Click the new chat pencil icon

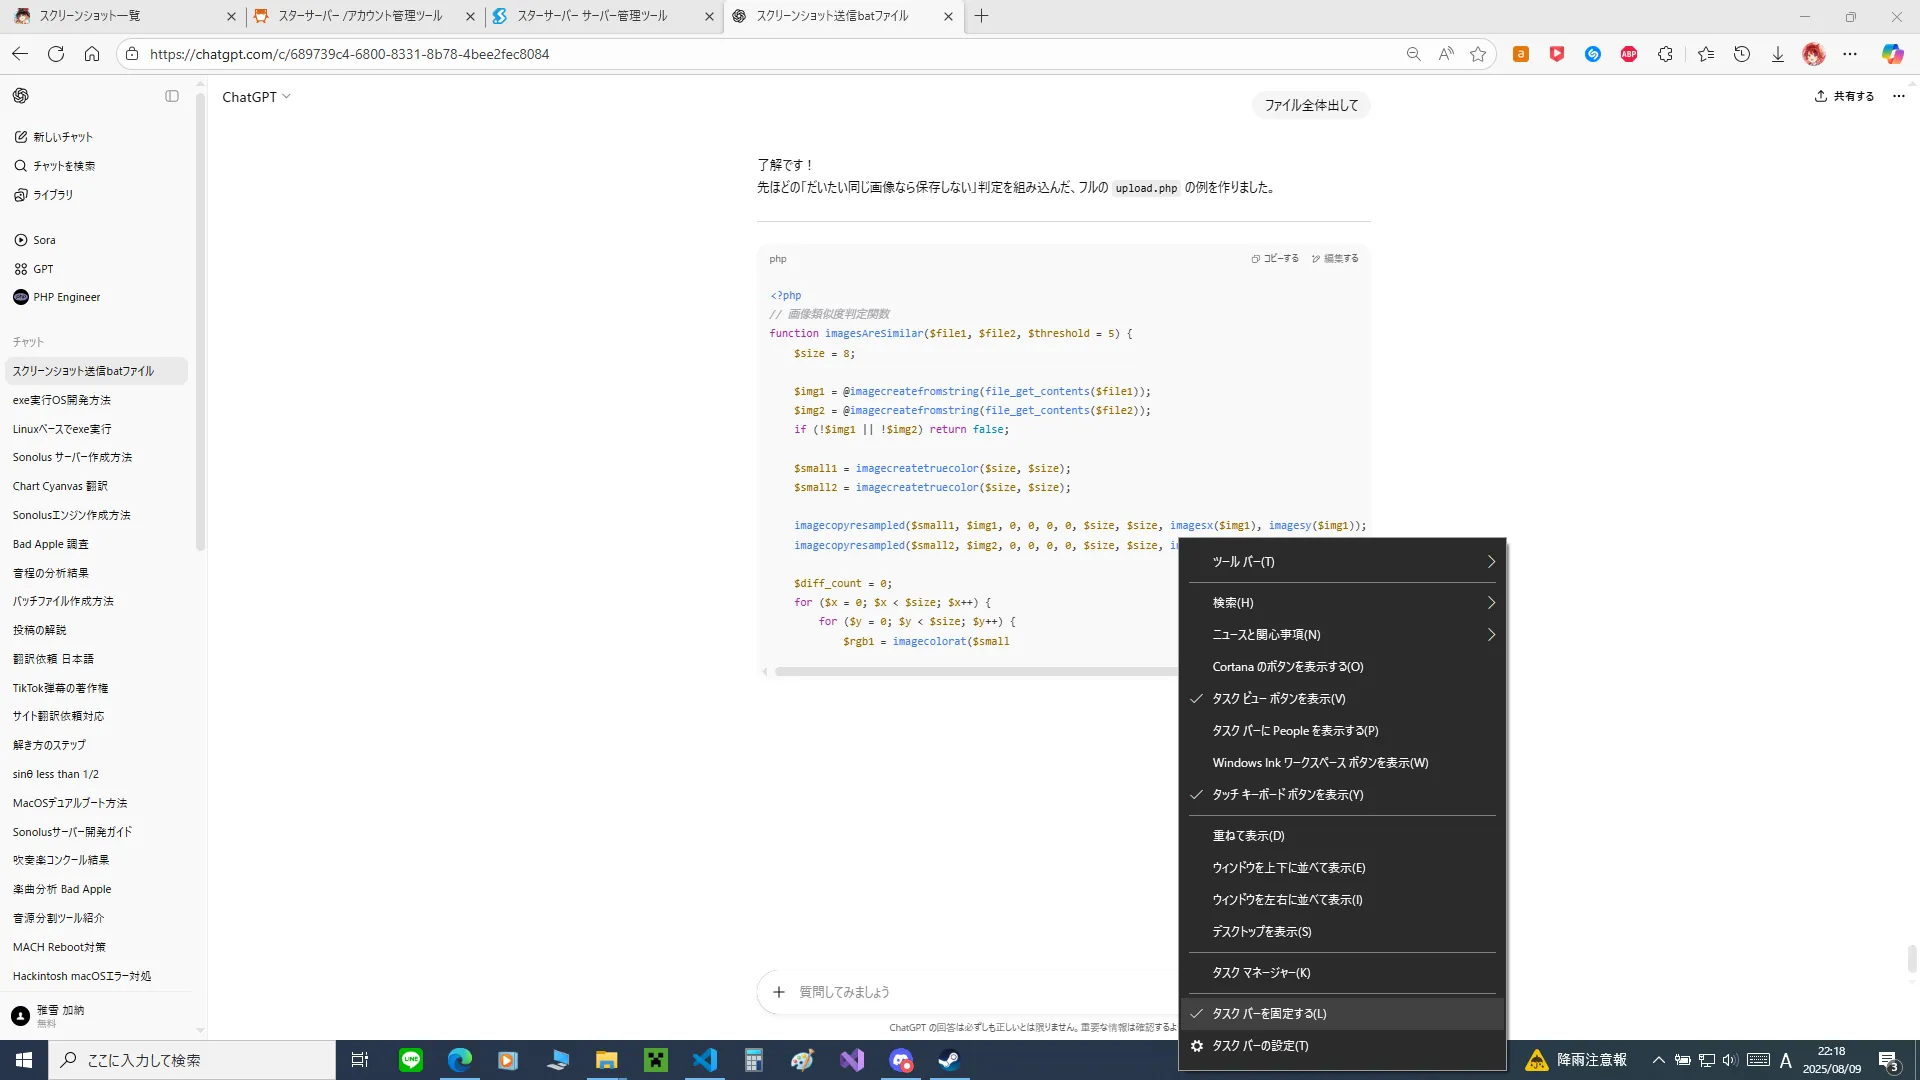point(21,137)
